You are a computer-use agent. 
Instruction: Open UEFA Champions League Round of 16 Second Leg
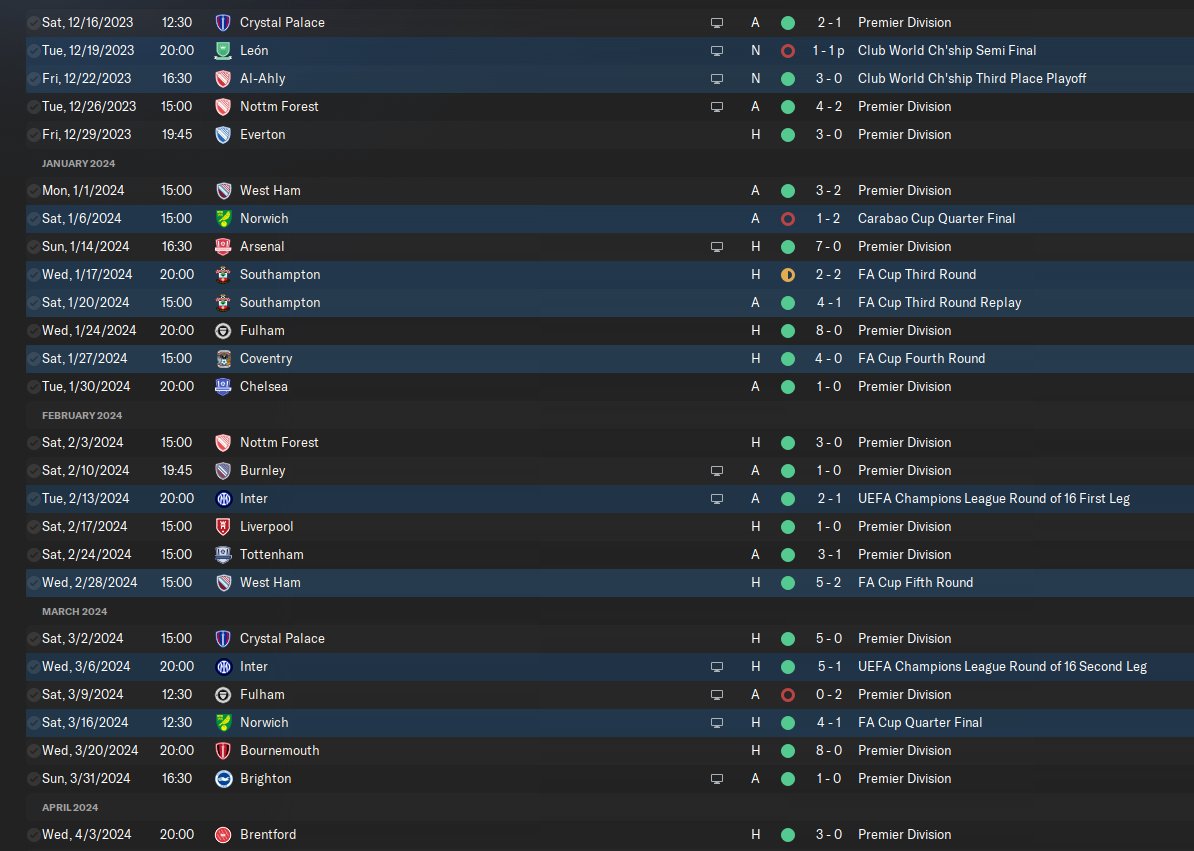coord(1002,667)
